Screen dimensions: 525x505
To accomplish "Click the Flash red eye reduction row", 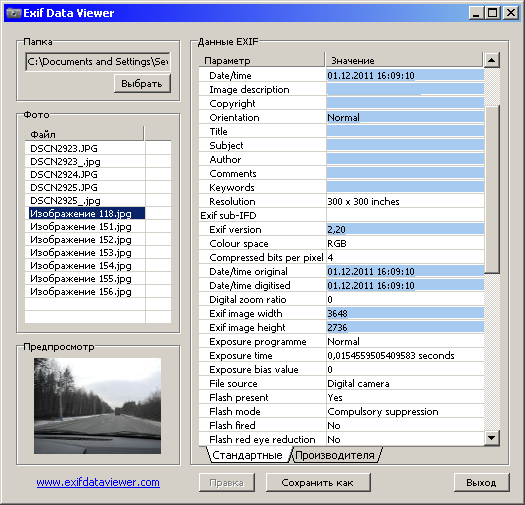I will [342, 439].
